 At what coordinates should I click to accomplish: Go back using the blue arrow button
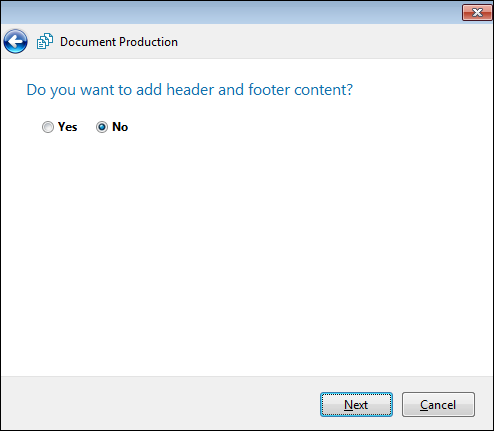(15, 42)
